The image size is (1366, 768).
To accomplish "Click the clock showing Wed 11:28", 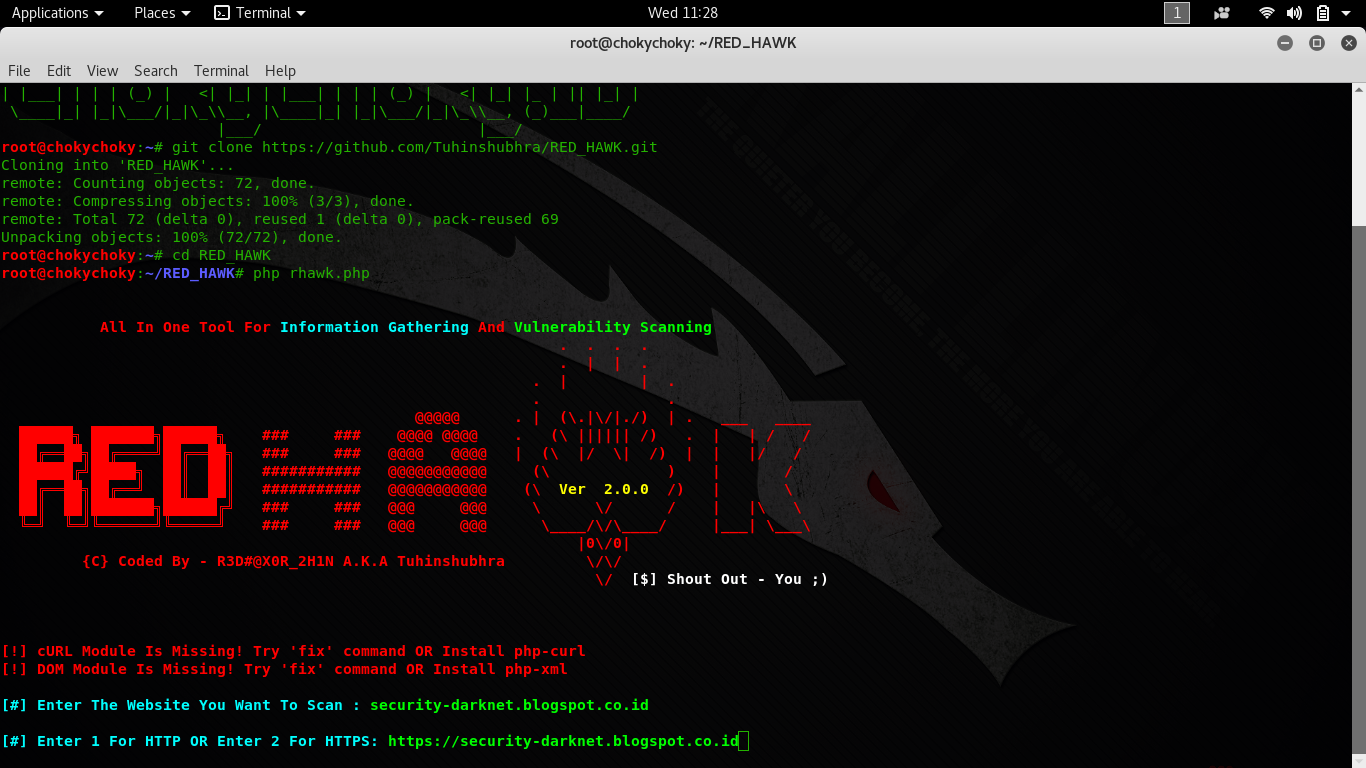I will pyautogui.click(x=683, y=13).
